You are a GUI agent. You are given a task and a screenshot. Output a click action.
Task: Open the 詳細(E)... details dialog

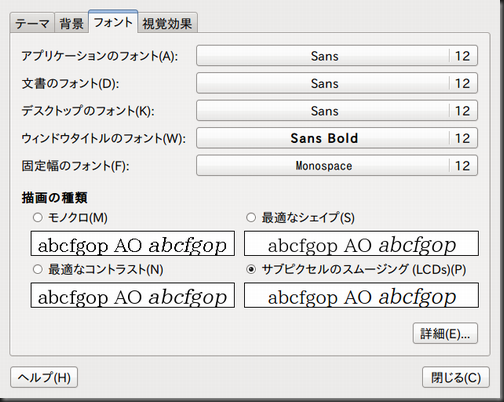tap(445, 333)
